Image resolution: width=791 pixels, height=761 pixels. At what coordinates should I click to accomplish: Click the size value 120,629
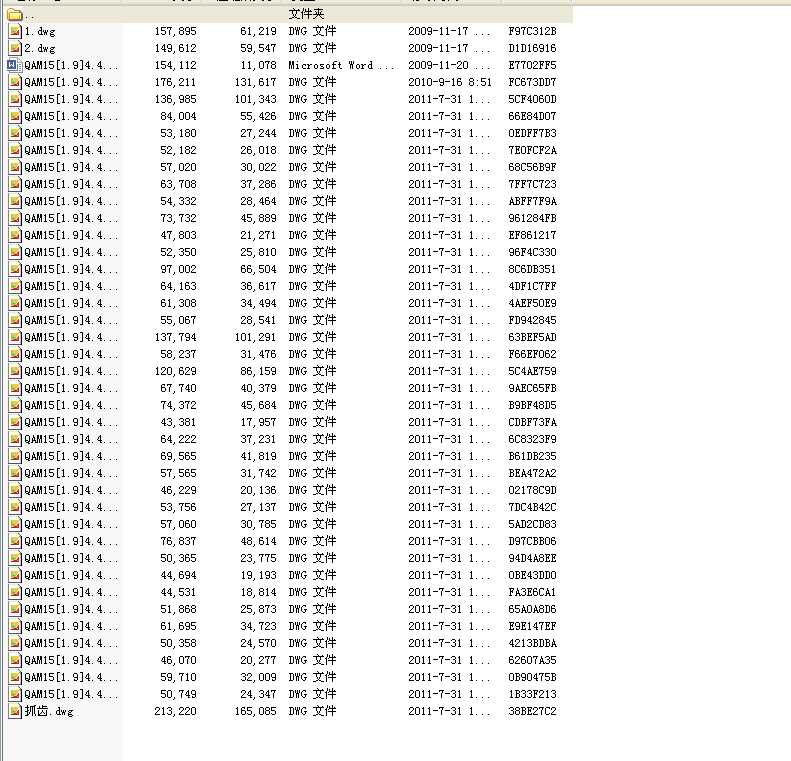(175, 371)
